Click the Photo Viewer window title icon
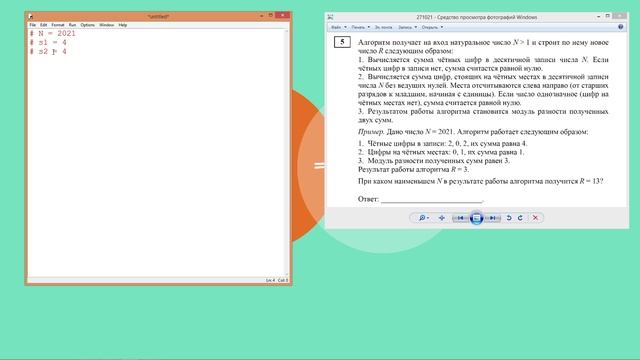640x360 pixels. pyautogui.click(x=330, y=17)
